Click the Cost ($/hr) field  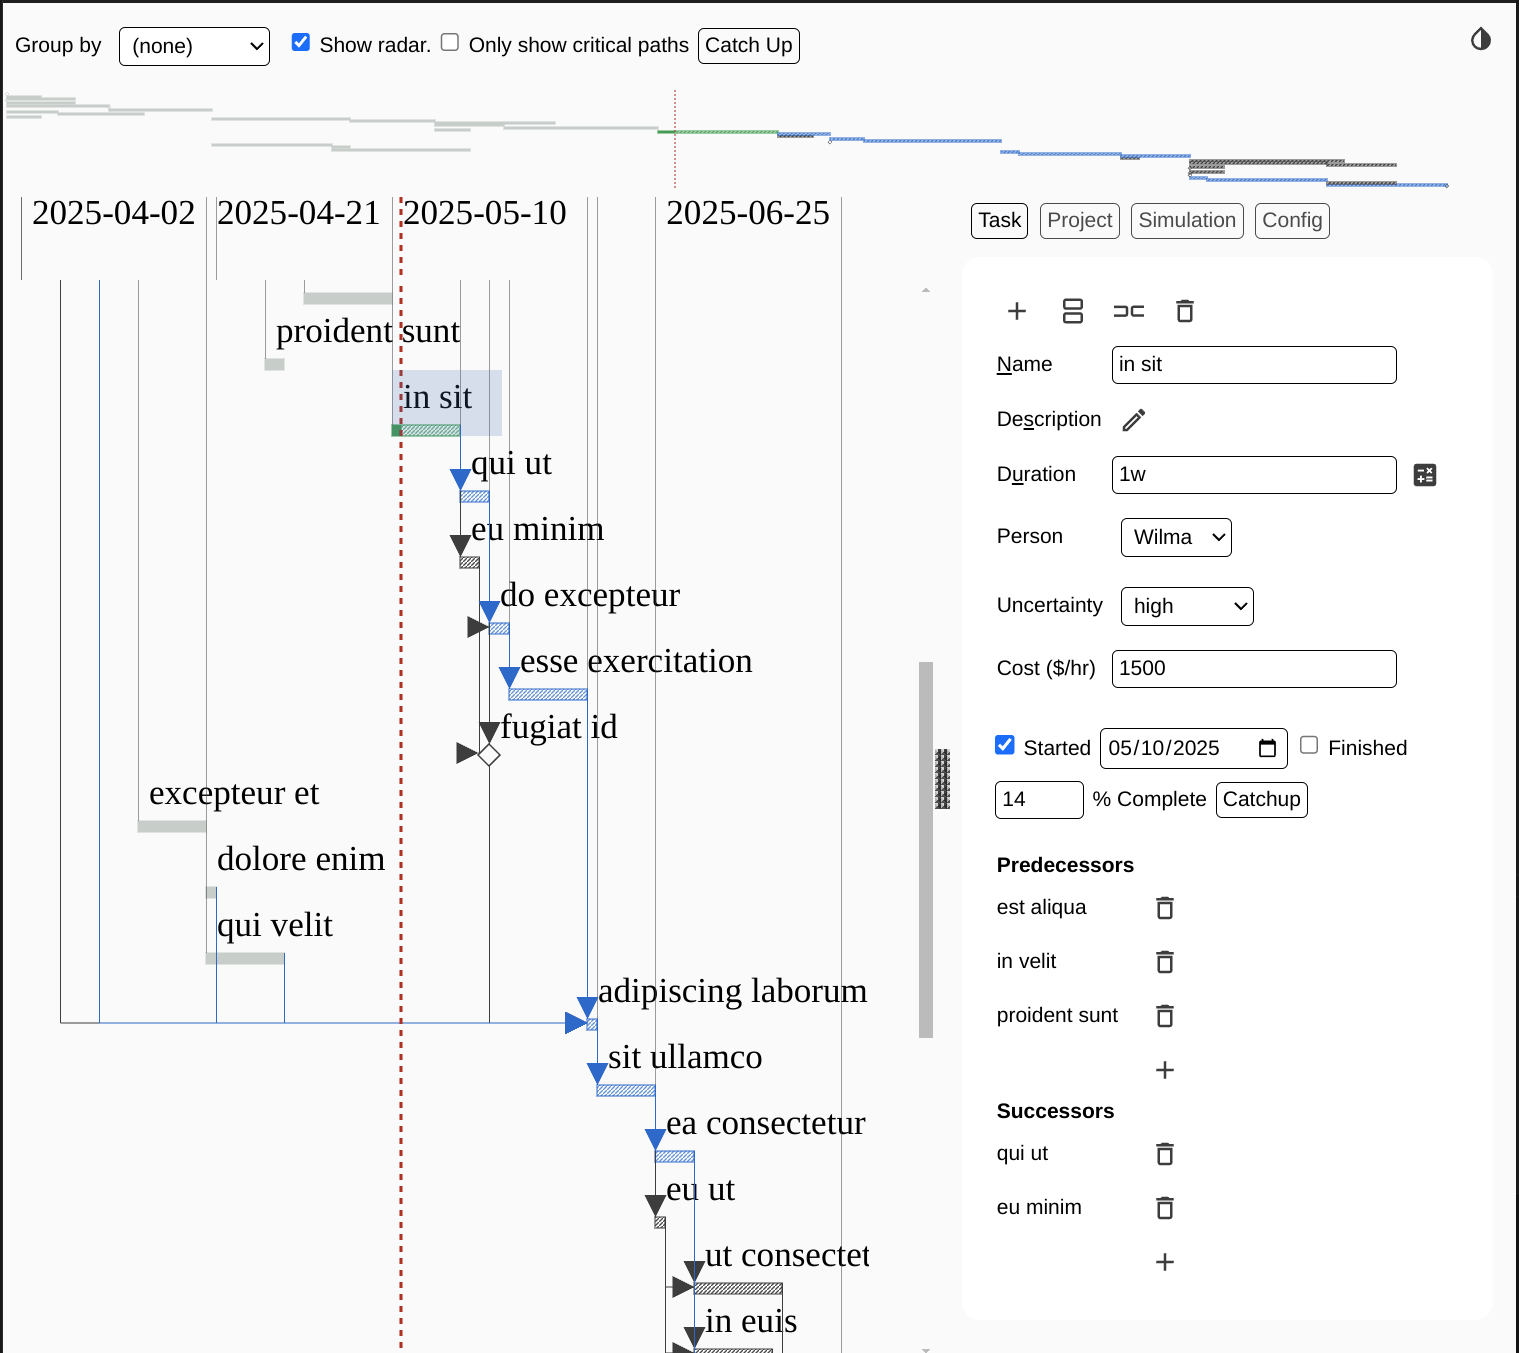(1254, 669)
